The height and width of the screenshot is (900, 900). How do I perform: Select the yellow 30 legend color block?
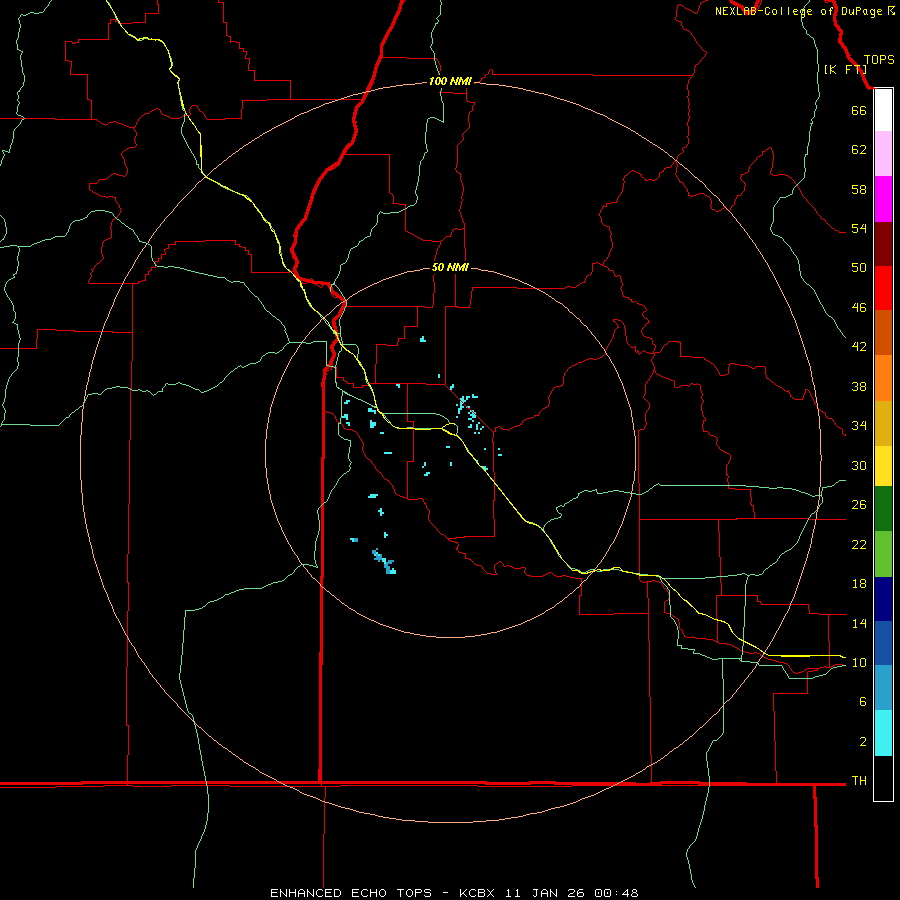(x=883, y=465)
